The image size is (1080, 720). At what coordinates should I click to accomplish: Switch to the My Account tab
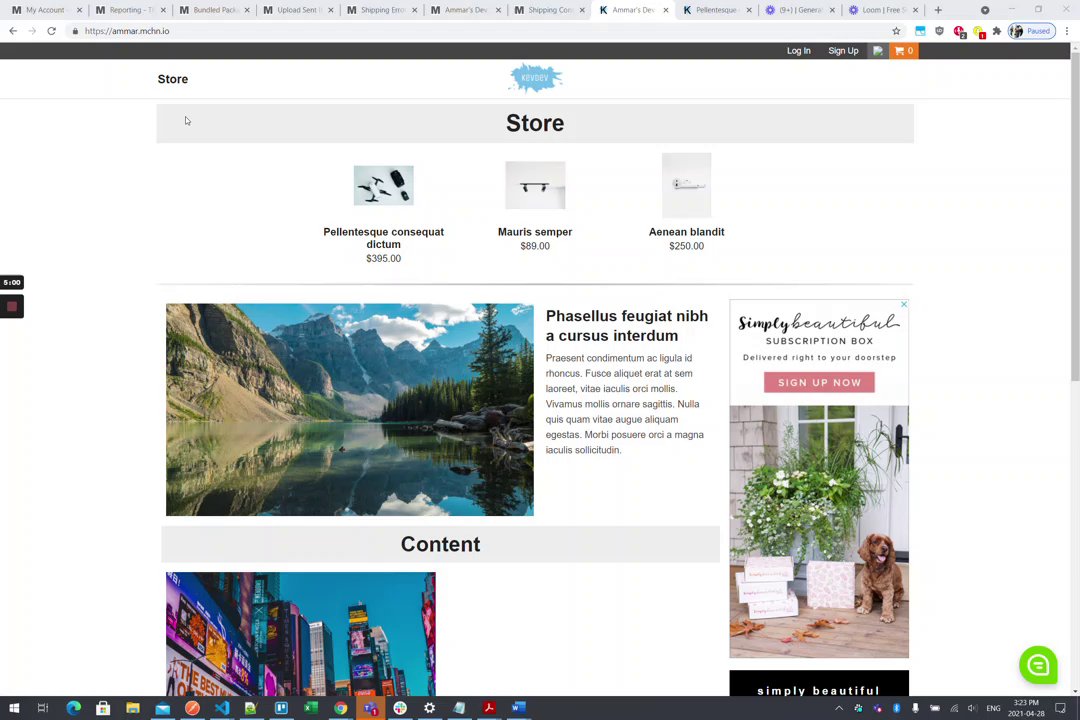point(45,10)
